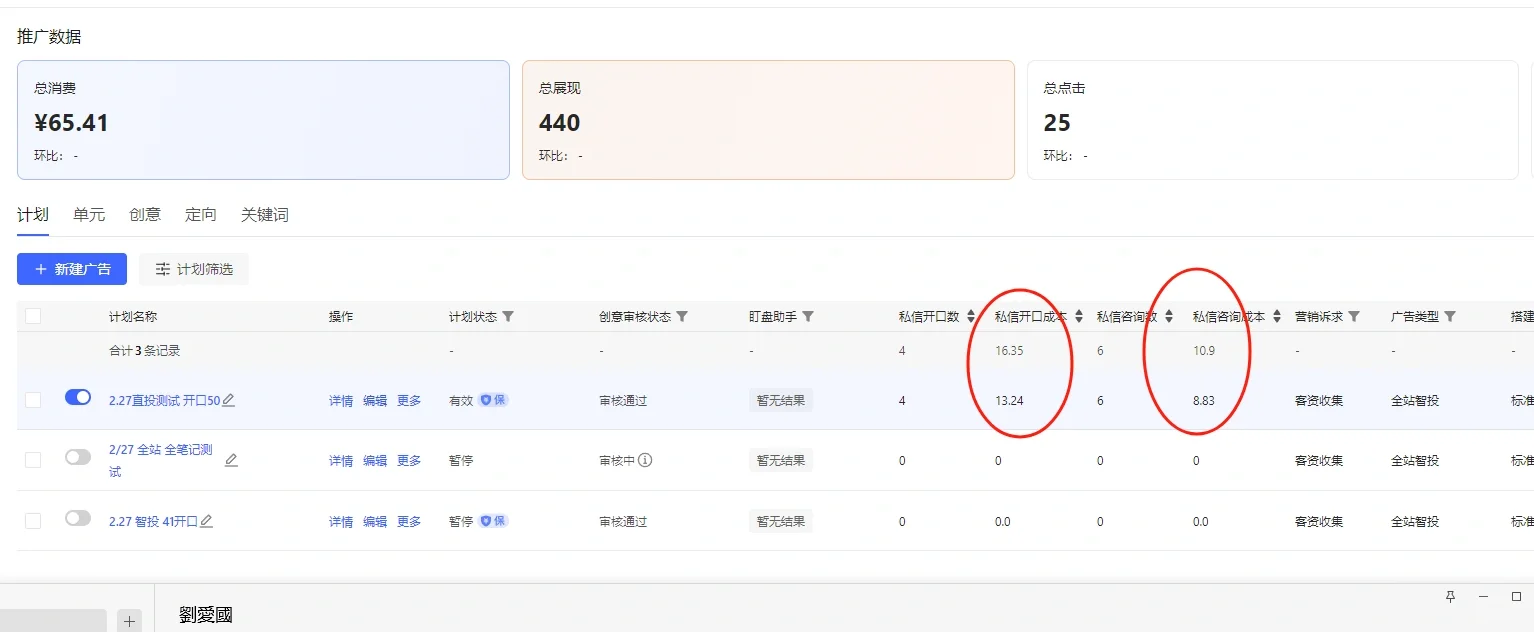Screen dimensions: 1534x632
Task: Select the 总展现 data card
Action: click(768, 120)
